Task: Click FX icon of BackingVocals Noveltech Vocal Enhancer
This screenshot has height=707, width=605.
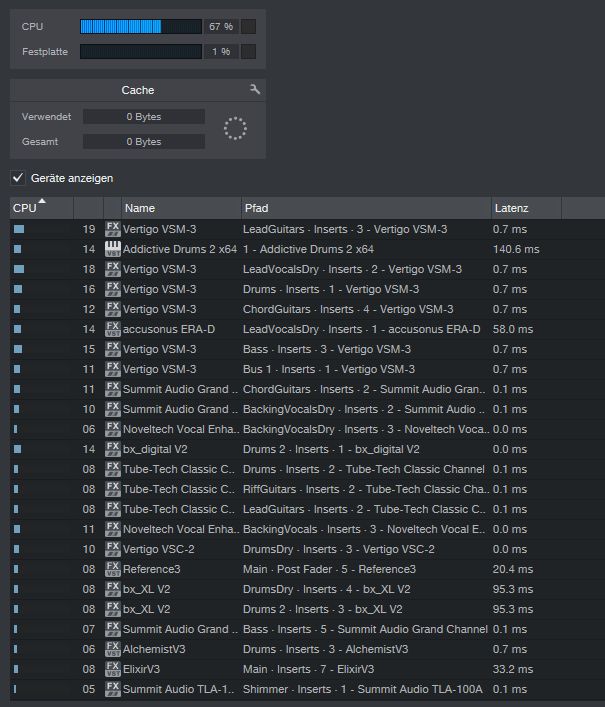Action: [113, 529]
